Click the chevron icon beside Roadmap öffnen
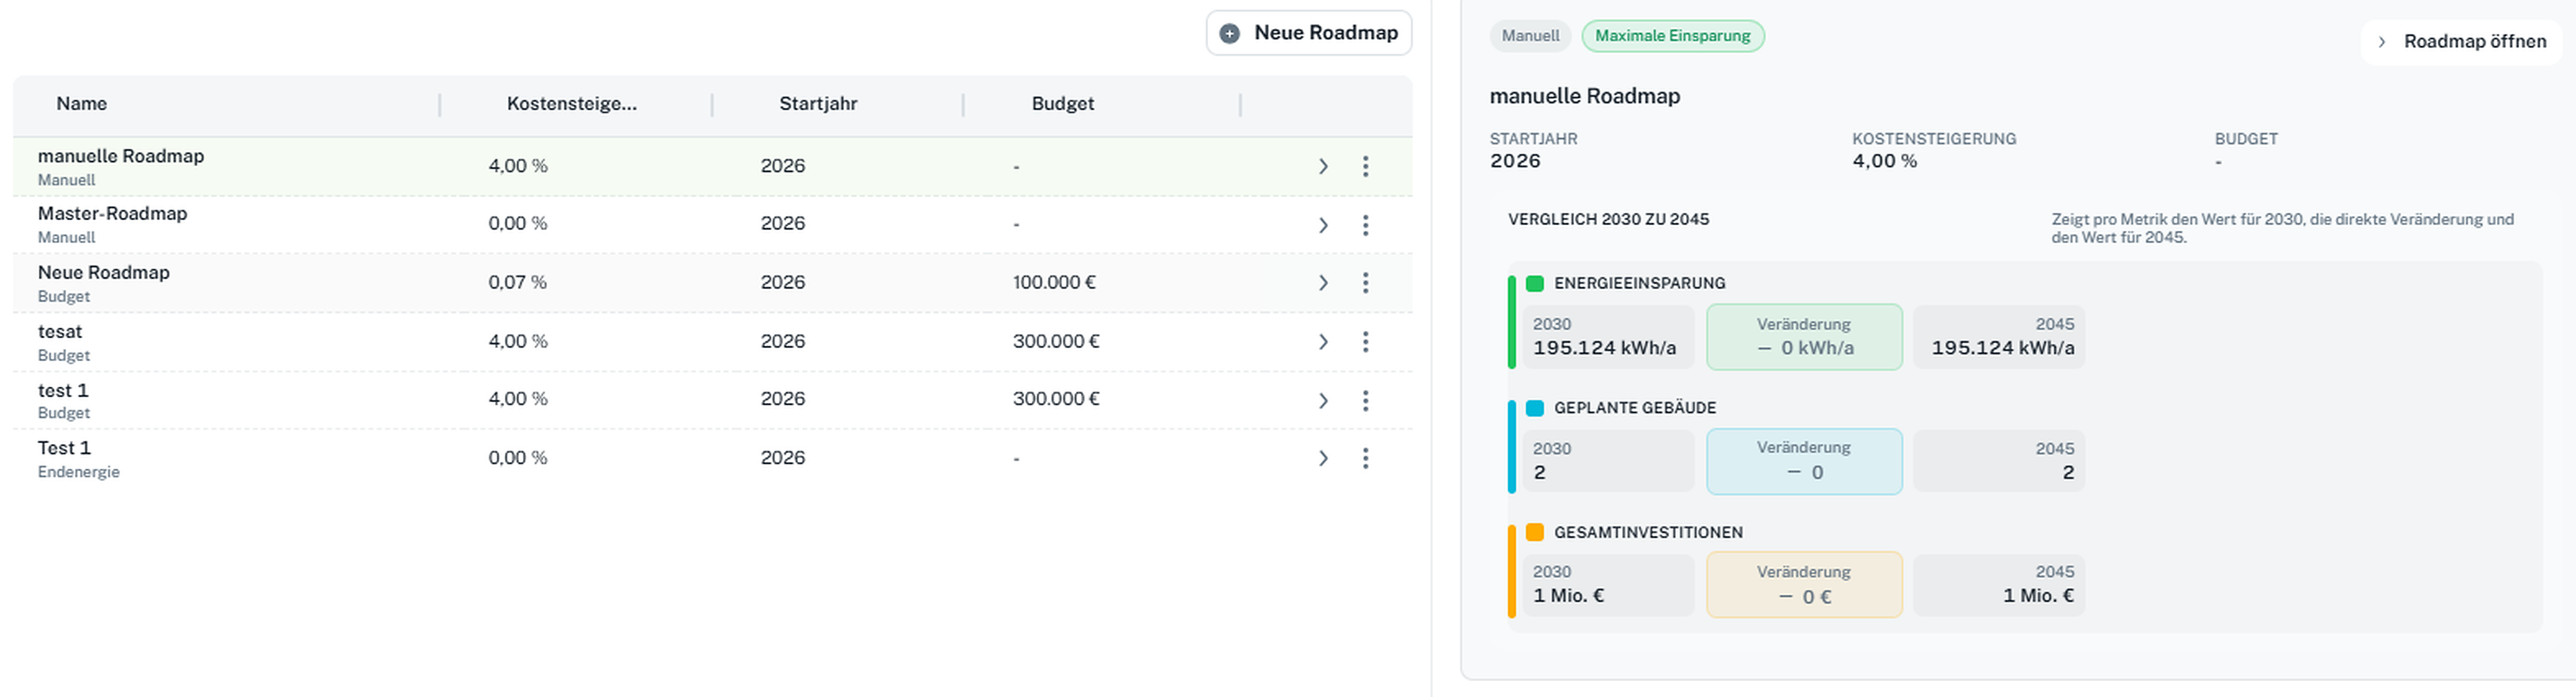 (x=2382, y=42)
